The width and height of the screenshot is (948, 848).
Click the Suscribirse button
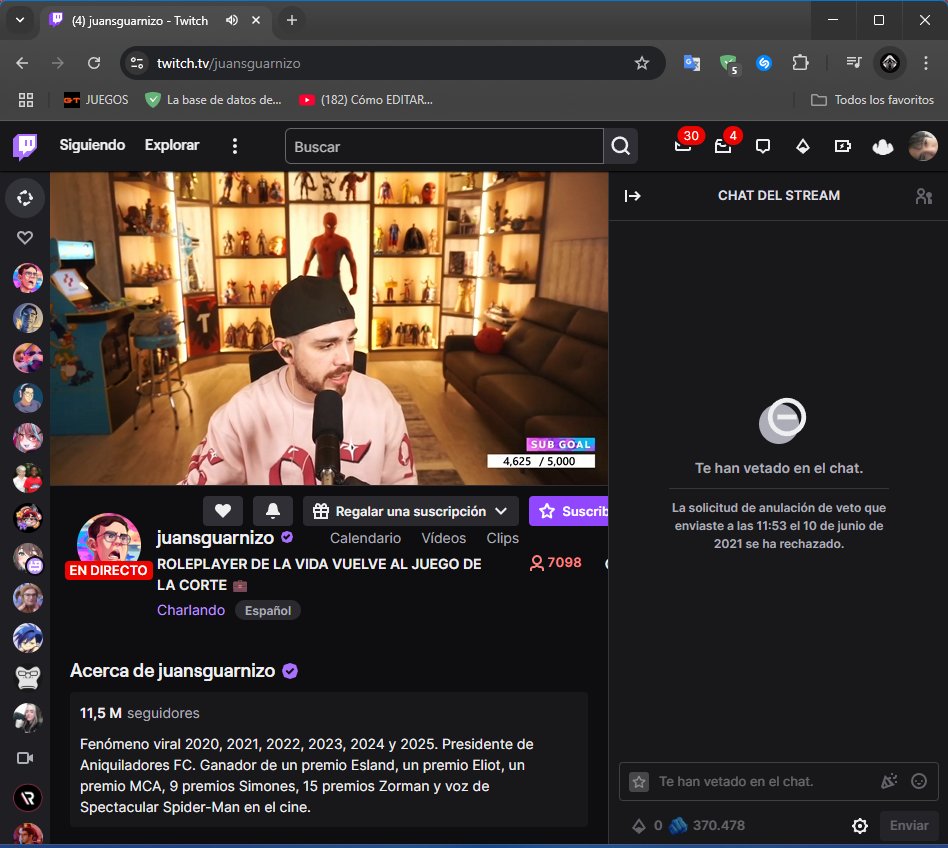[568, 511]
